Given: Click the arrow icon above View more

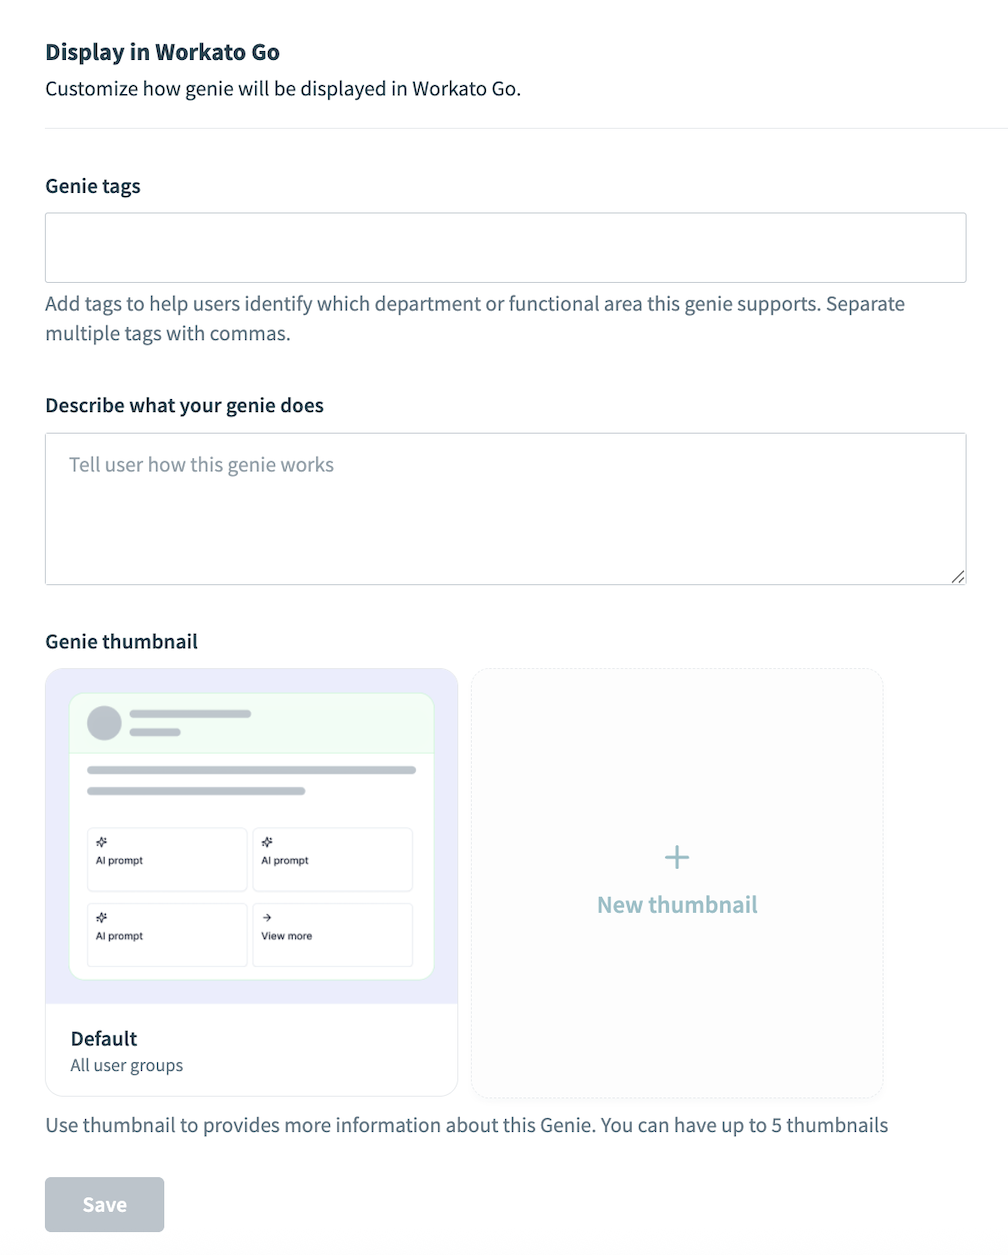Looking at the screenshot, I should [267, 917].
